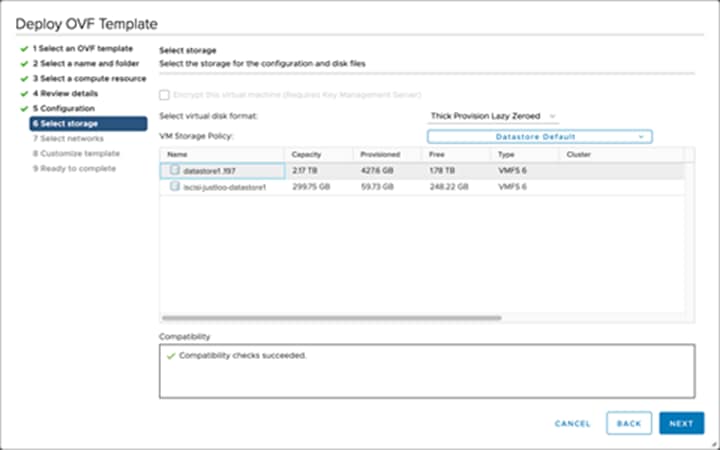Click the 2.17 TB capacity cell
The height and width of the screenshot is (450, 720).
(305, 170)
